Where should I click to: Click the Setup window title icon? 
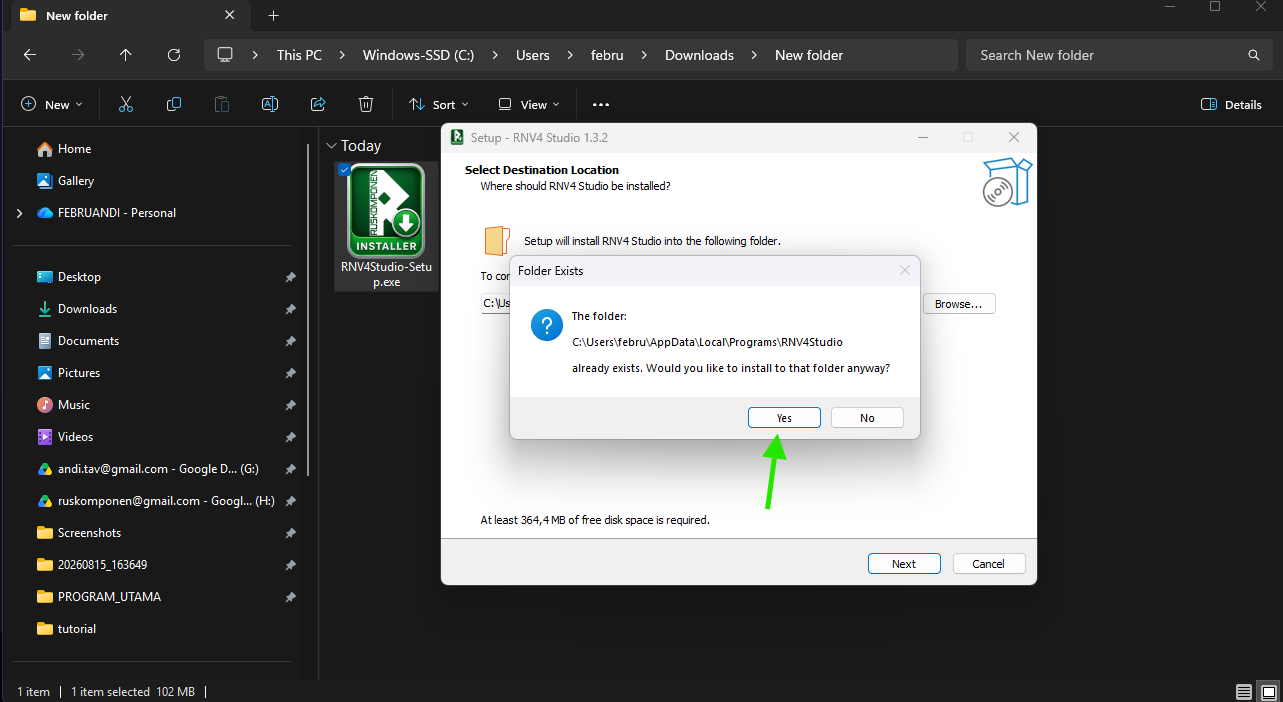tap(457, 137)
